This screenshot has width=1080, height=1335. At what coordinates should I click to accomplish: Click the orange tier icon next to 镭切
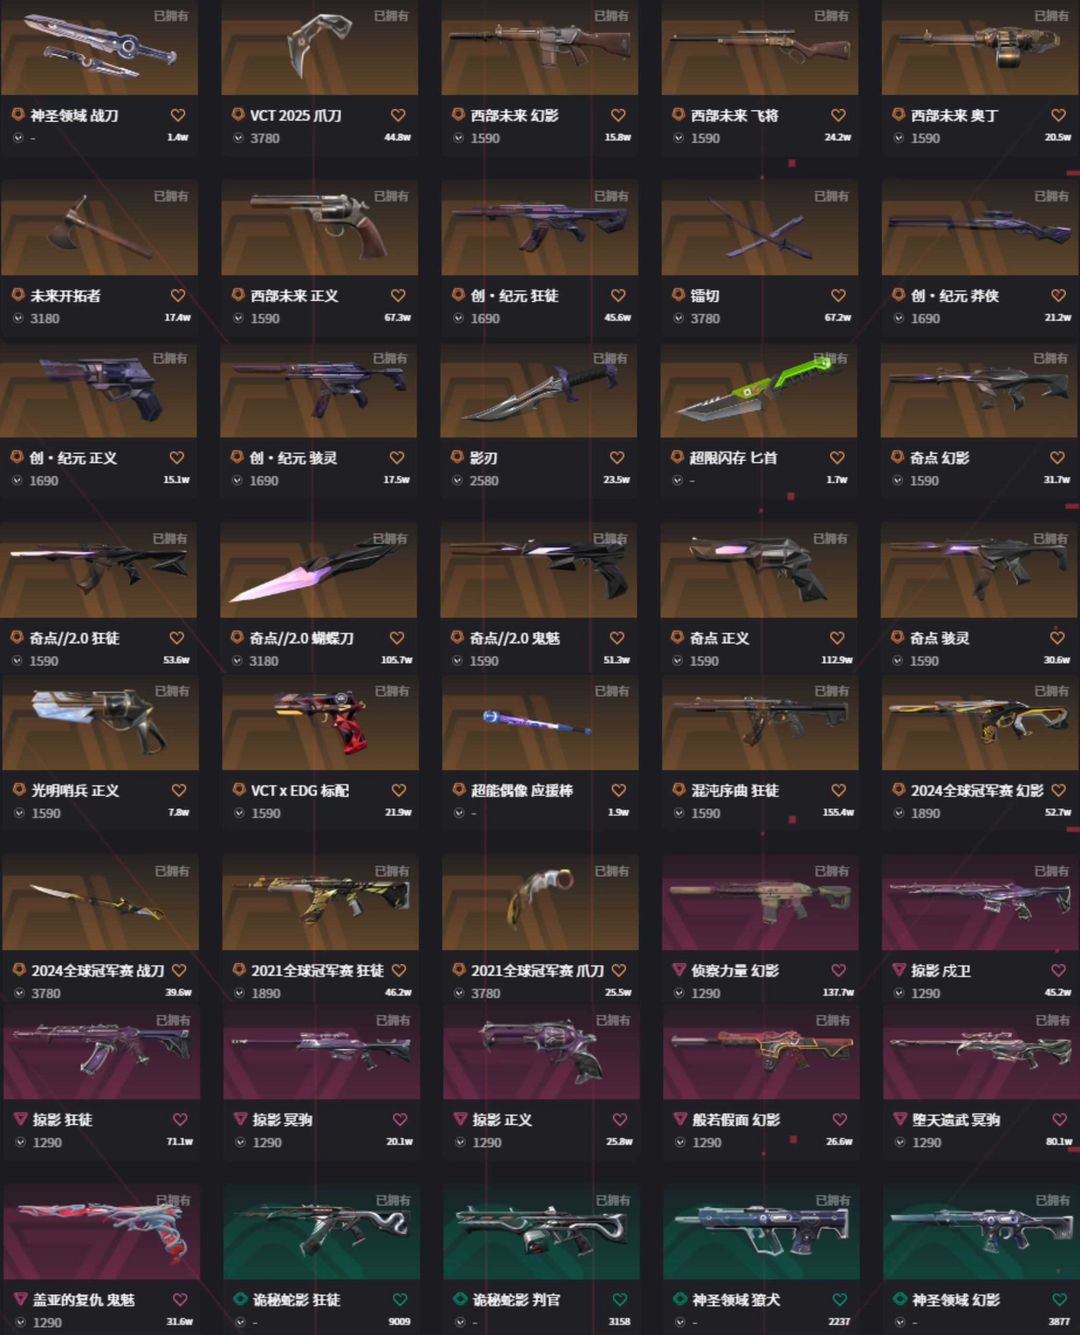pos(678,295)
